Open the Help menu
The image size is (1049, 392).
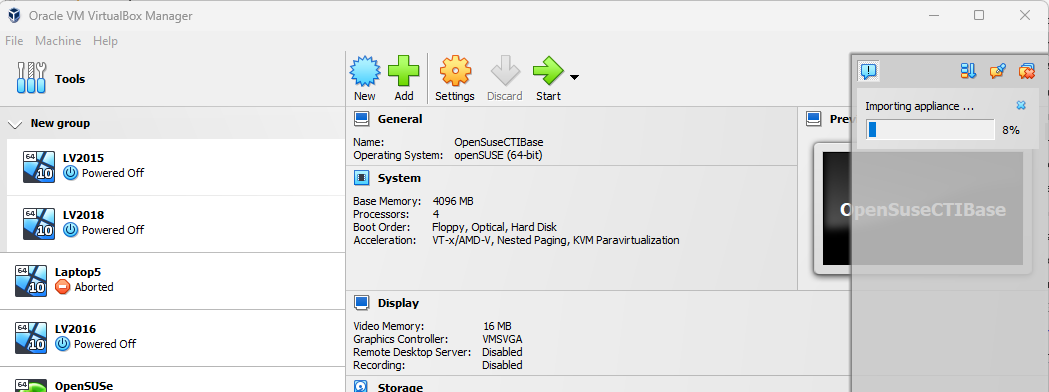pos(105,41)
